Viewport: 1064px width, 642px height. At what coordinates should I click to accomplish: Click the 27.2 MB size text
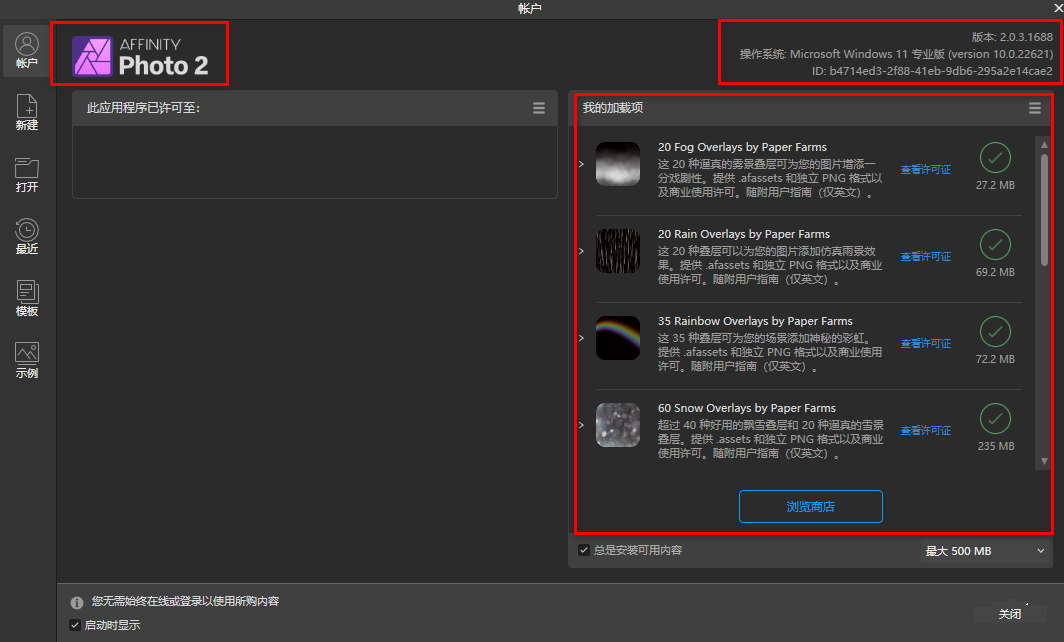pos(995,185)
